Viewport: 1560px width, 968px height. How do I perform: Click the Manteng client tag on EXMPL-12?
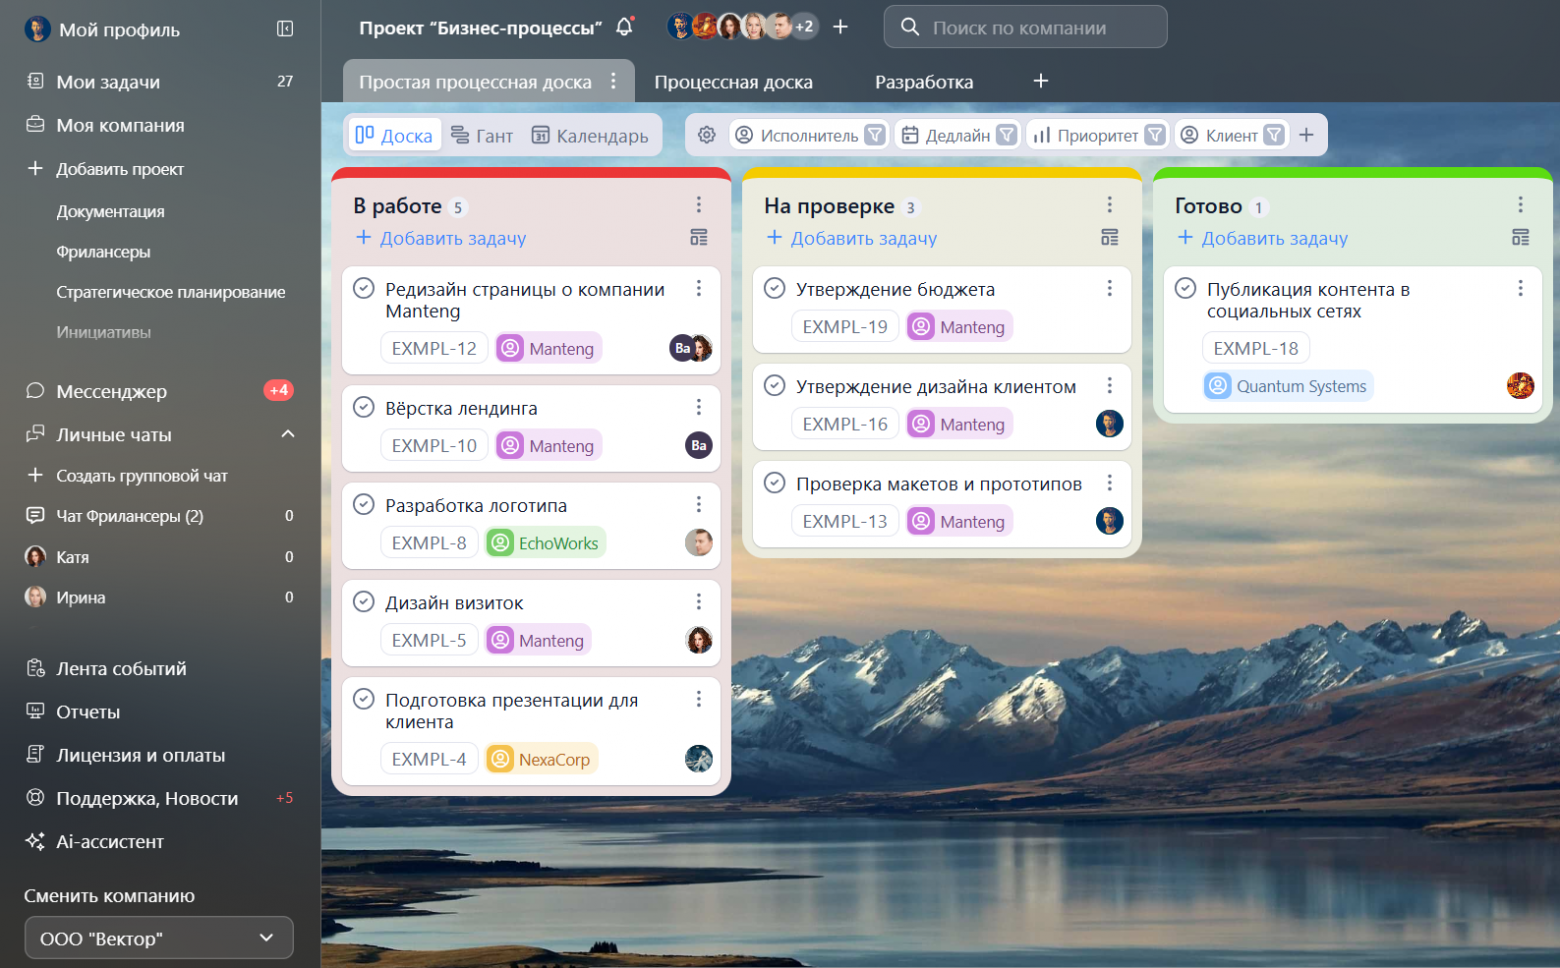(x=549, y=348)
